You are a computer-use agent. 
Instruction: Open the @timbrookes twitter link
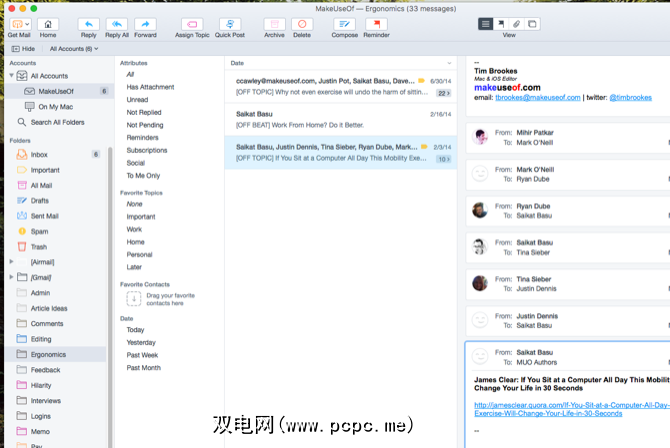[630, 97]
